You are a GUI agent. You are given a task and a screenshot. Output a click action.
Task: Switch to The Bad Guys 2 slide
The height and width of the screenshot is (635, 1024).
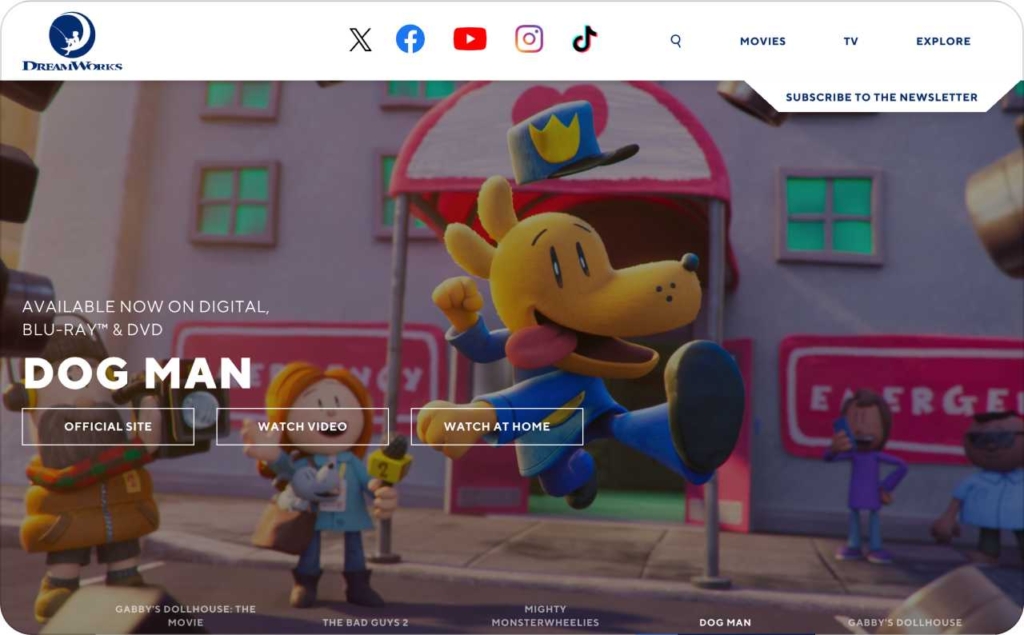(x=365, y=622)
